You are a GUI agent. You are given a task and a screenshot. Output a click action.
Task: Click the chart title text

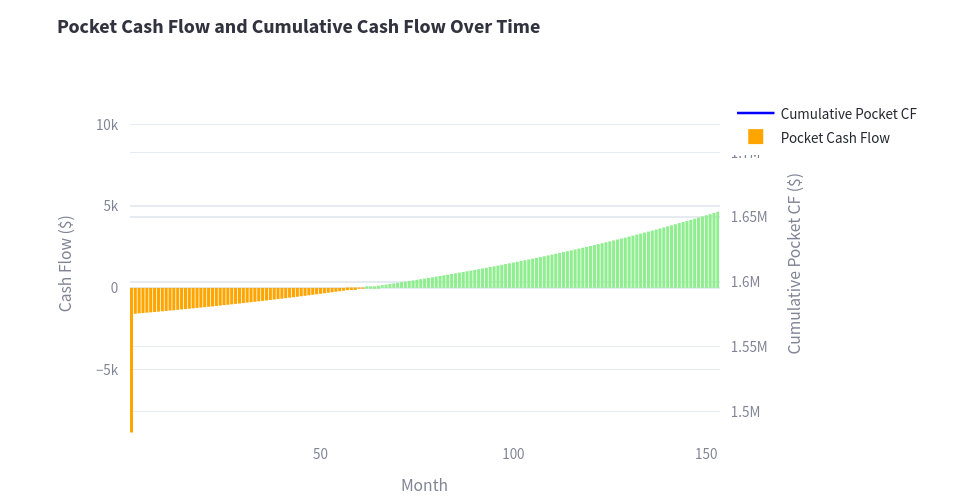298,26
